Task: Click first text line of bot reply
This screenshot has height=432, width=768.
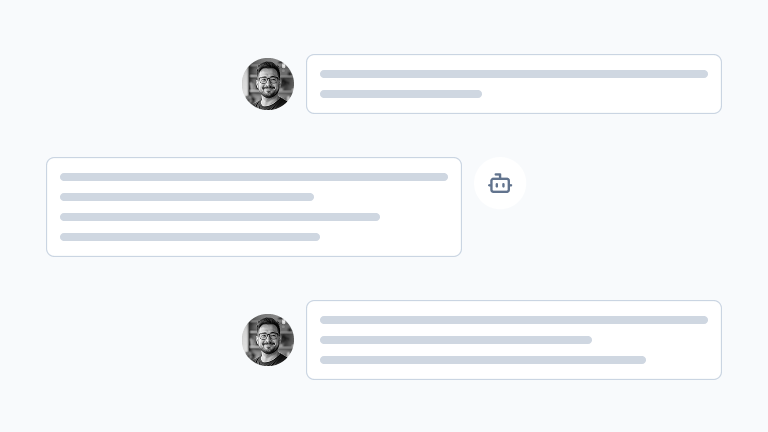Action: (253, 177)
